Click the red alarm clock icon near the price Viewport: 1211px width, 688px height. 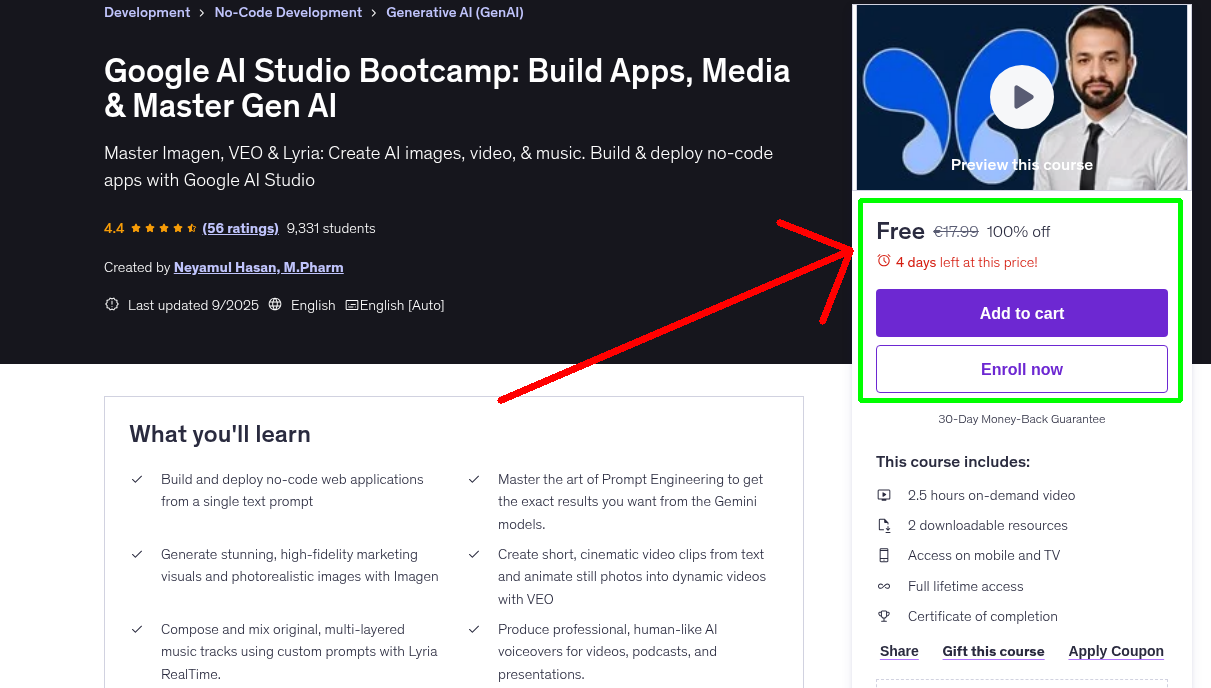coord(883,259)
